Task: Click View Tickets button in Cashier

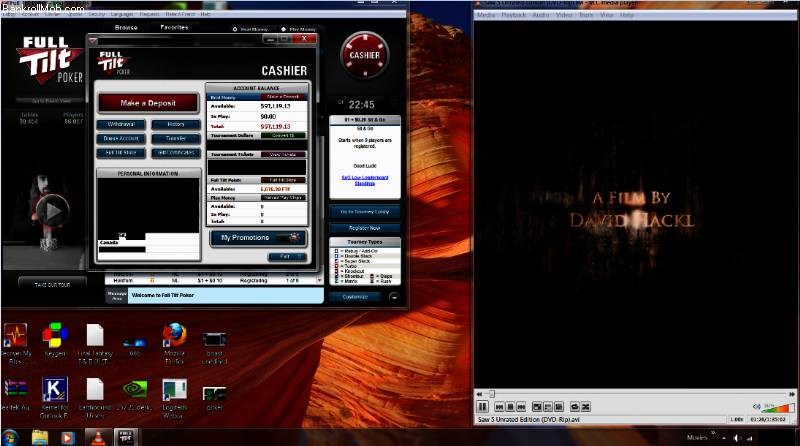Action: pyautogui.click(x=283, y=154)
